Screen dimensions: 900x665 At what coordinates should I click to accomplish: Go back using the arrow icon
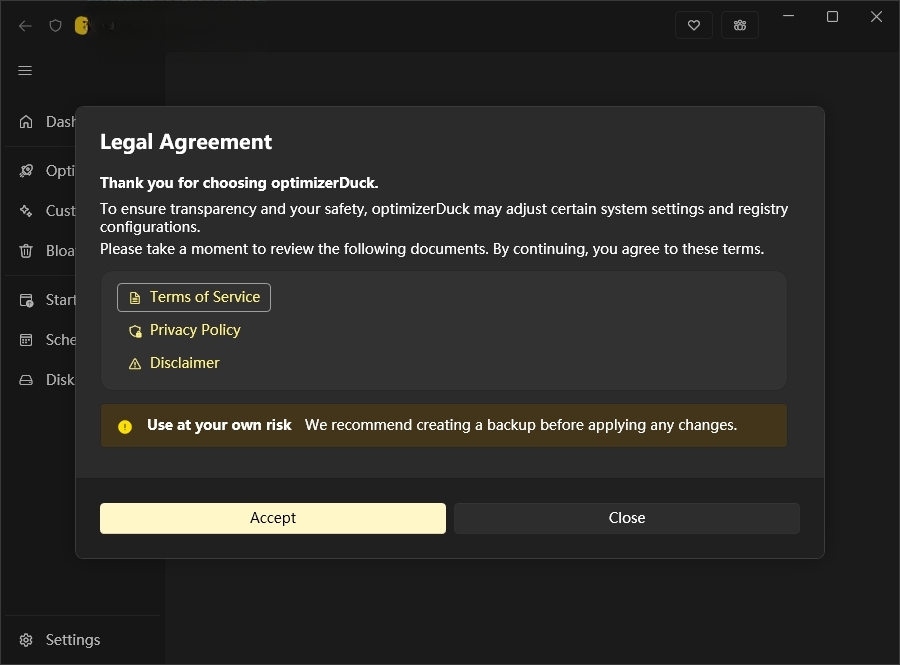[x=25, y=26]
